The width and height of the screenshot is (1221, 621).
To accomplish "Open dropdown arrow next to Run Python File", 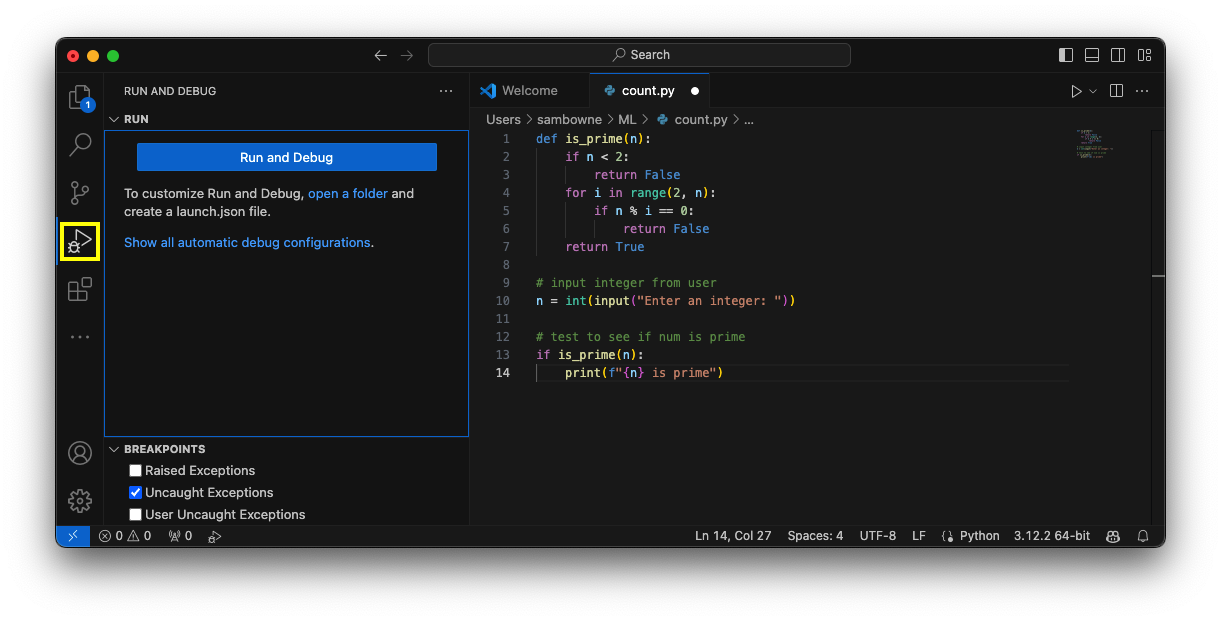I will 1093,91.
